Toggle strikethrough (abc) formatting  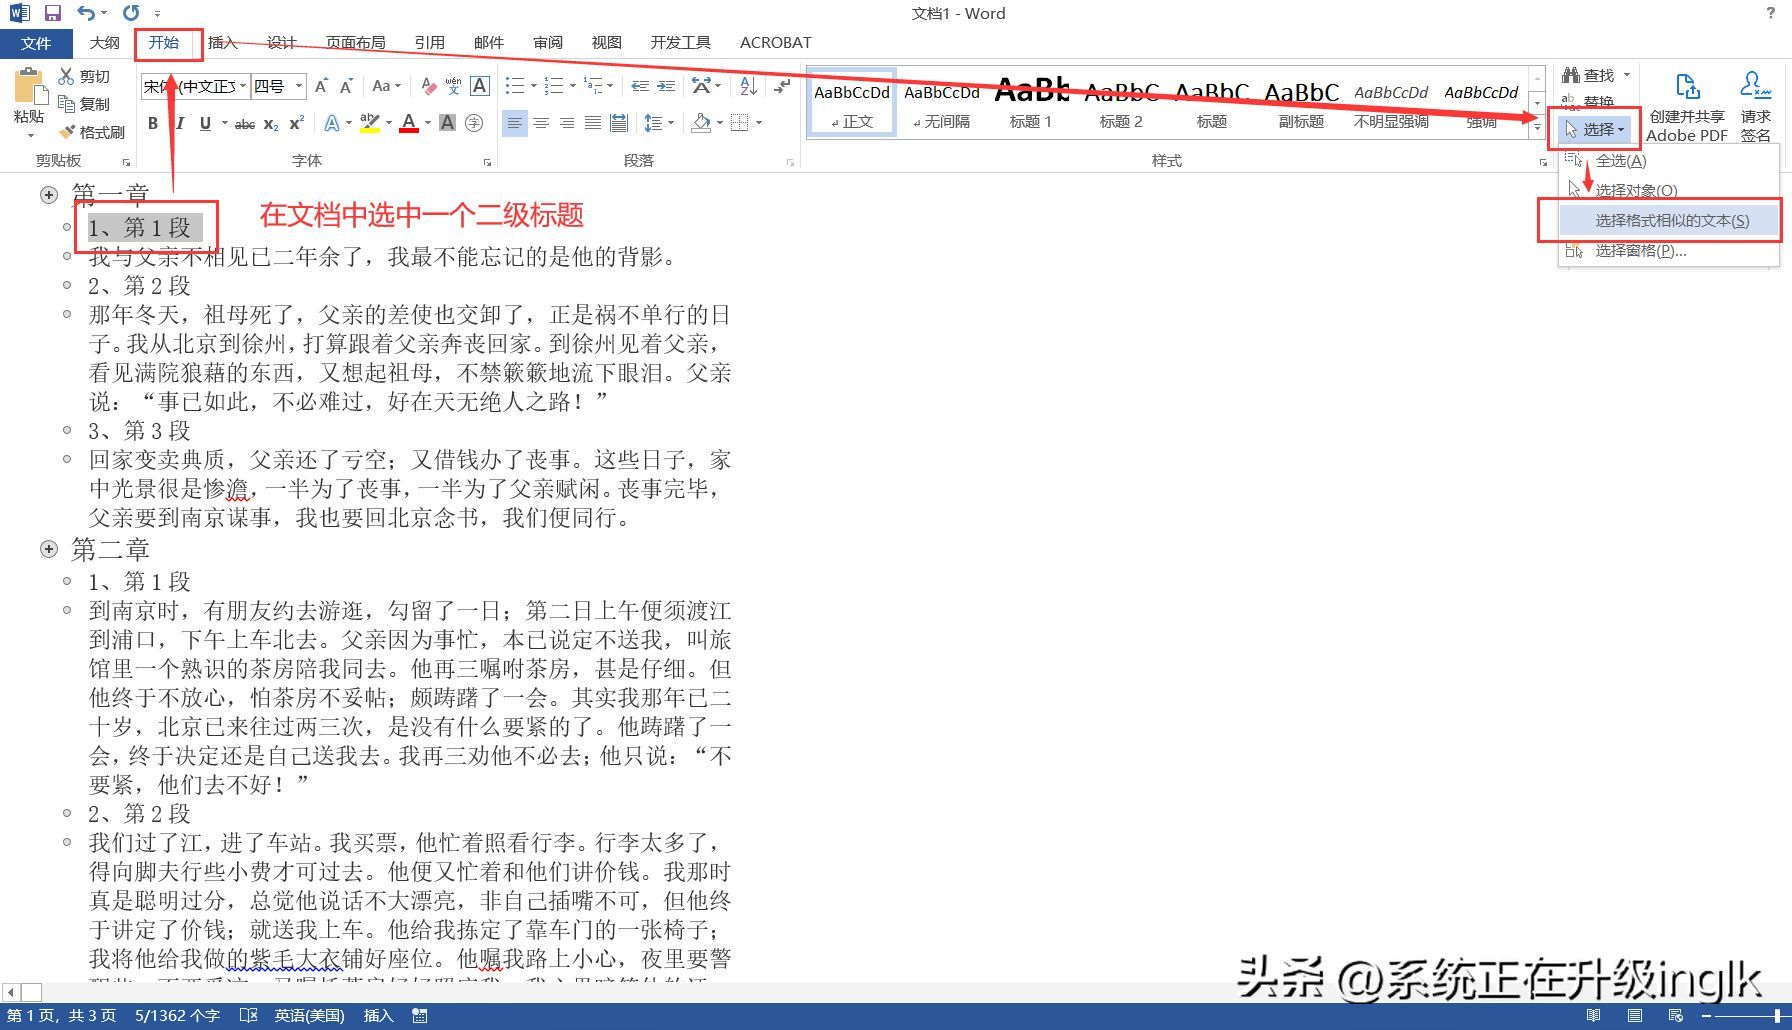tap(244, 124)
